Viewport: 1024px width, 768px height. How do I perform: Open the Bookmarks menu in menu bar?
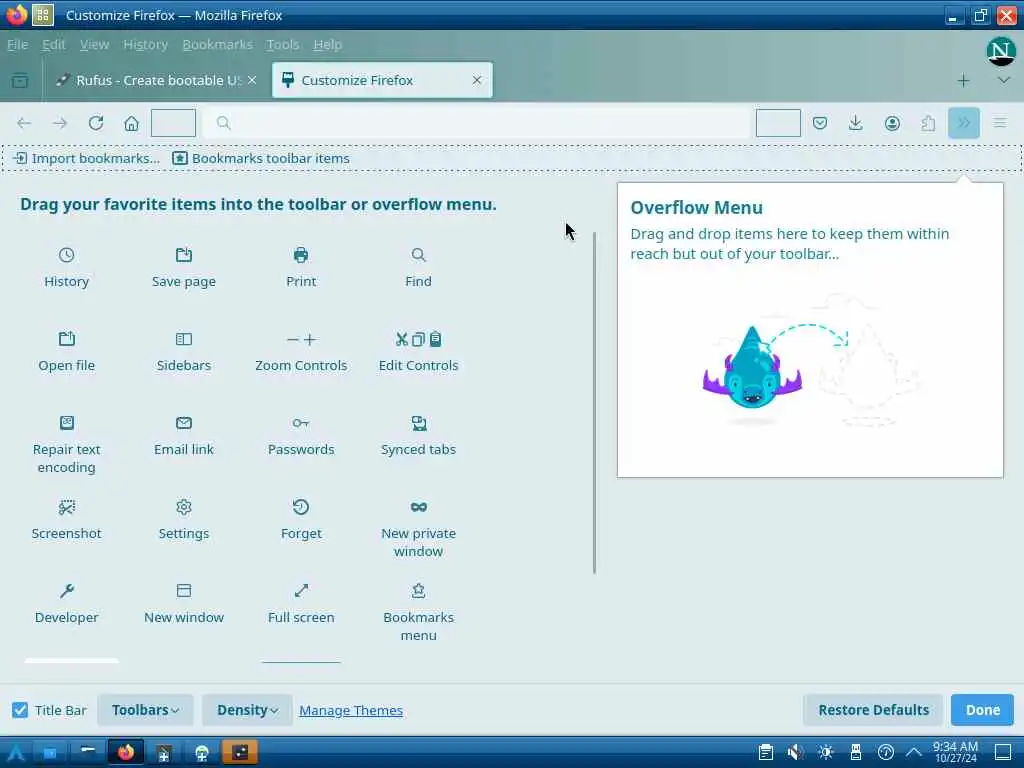coord(217,44)
